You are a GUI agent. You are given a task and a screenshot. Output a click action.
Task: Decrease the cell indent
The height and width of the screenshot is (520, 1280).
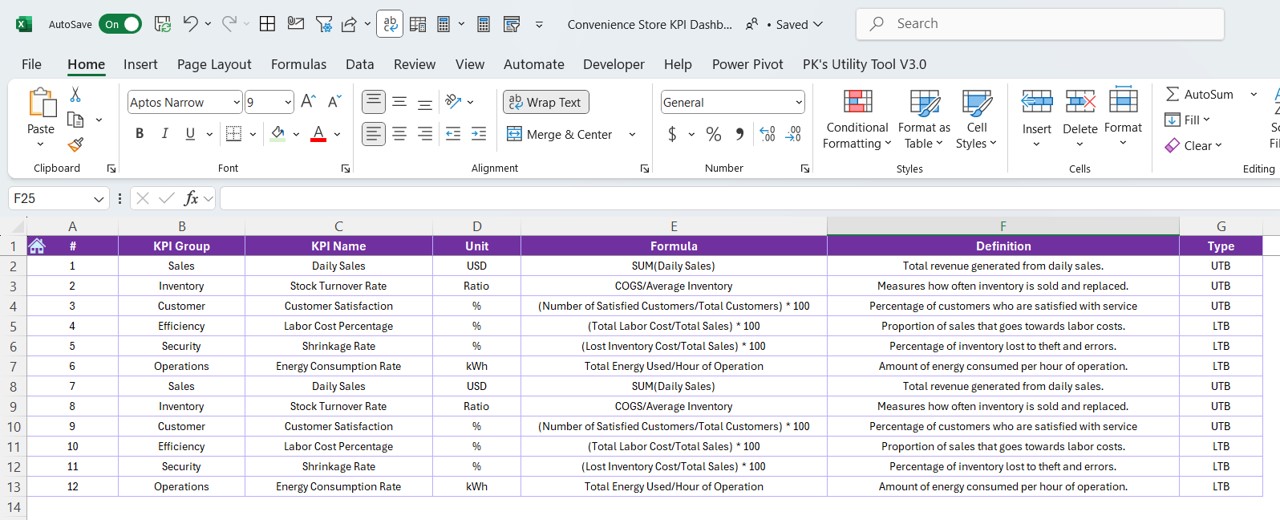coord(453,134)
